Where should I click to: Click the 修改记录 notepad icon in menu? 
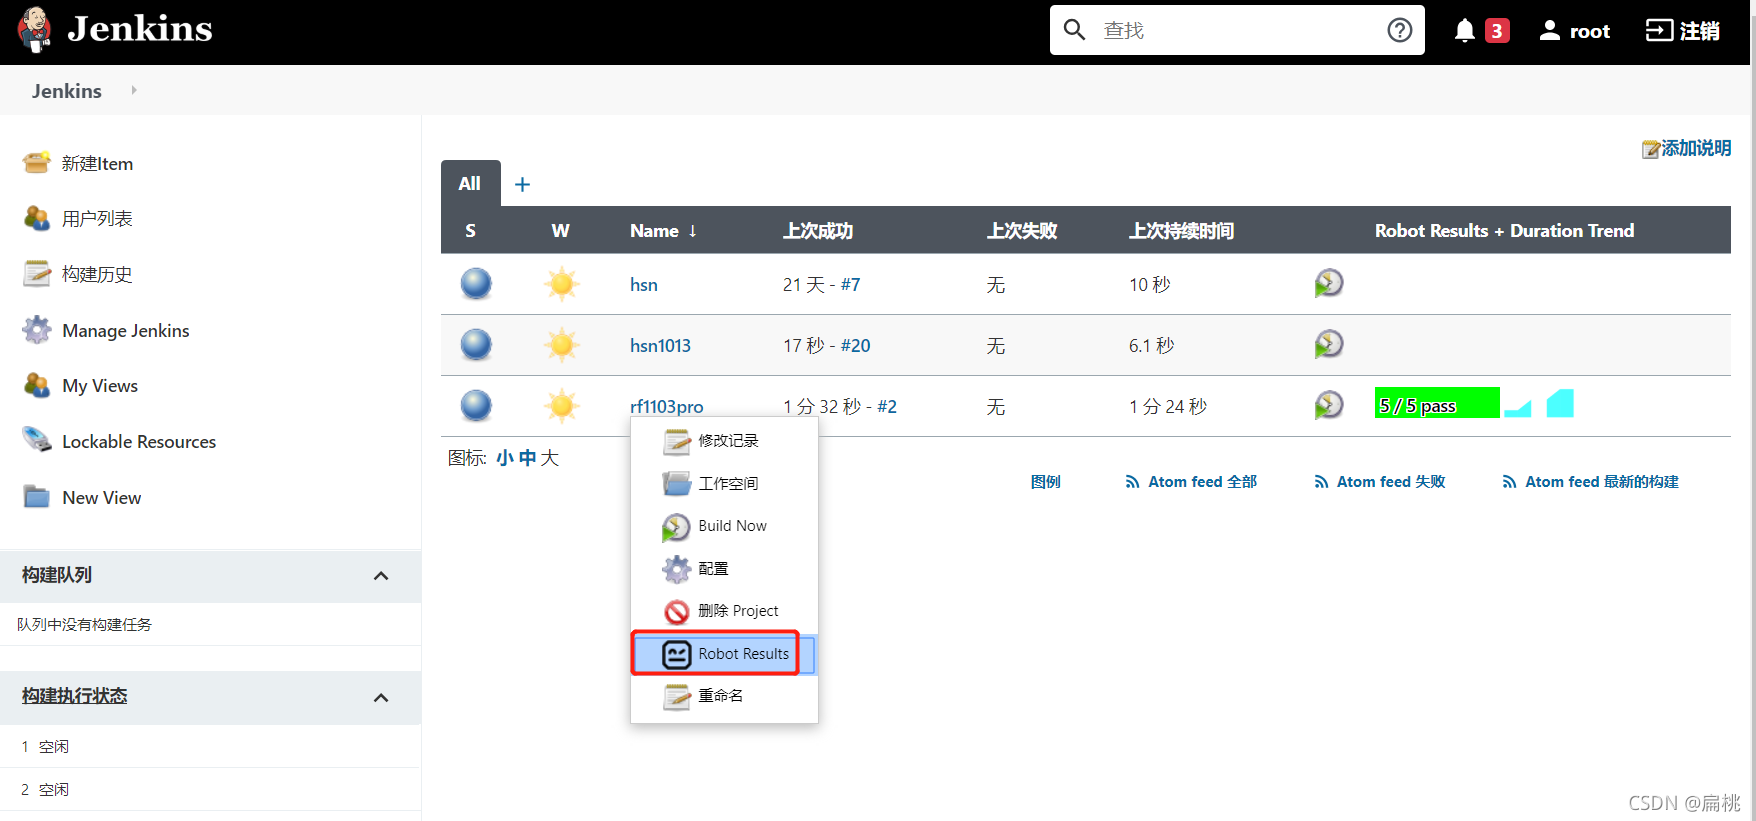pyautogui.click(x=677, y=441)
